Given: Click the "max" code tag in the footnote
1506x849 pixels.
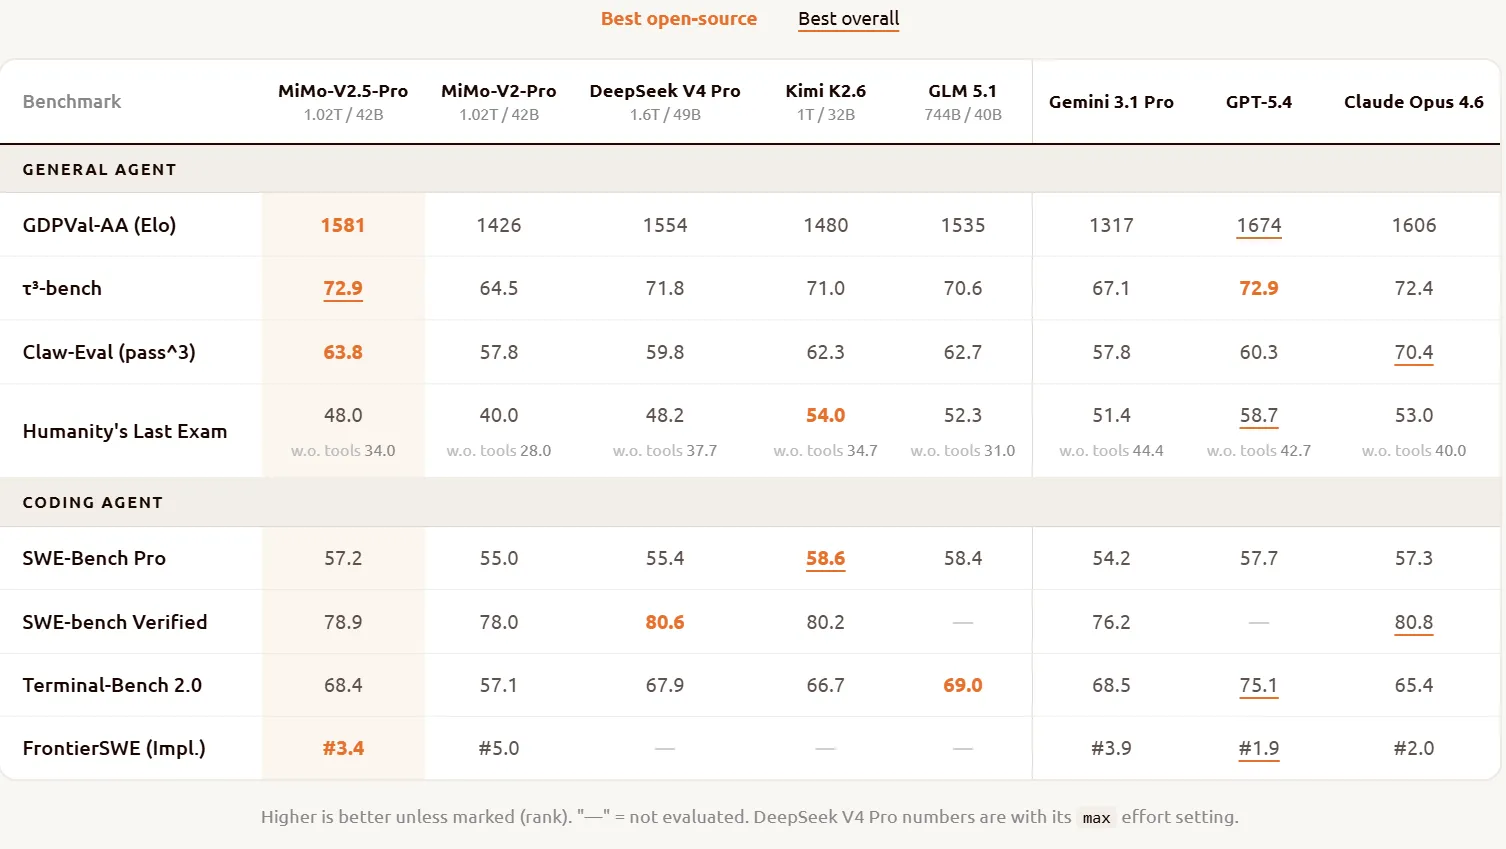Looking at the screenshot, I should pos(1096,818).
